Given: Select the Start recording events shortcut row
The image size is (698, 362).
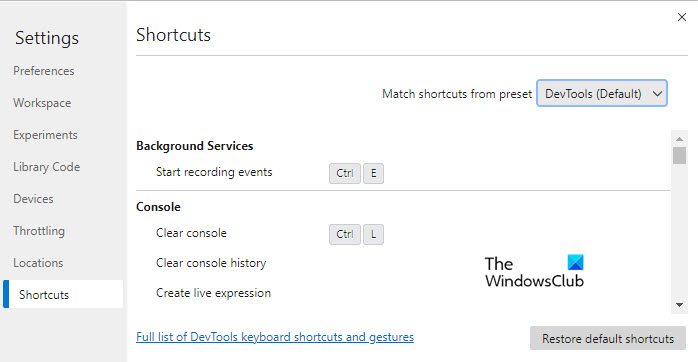Looking at the screenshot, I should point(403,173).
